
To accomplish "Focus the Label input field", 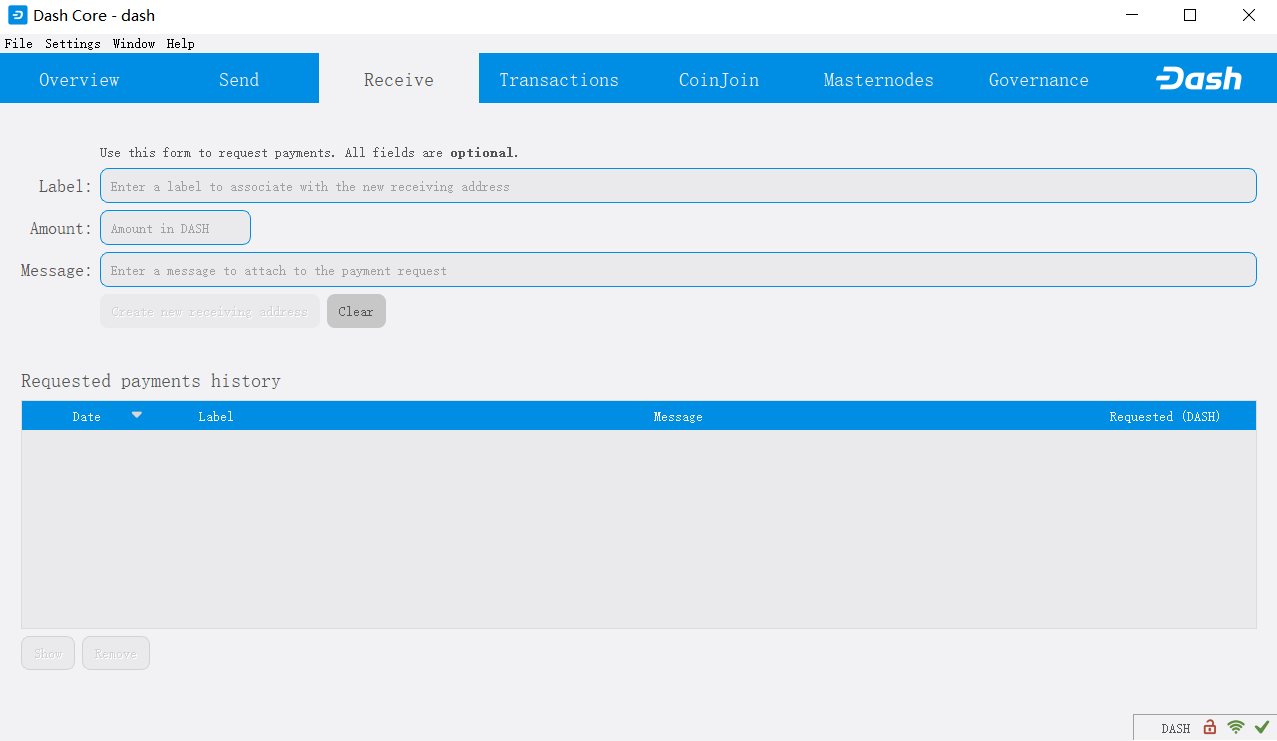I will pyautogui.click(x=678, y=186).
